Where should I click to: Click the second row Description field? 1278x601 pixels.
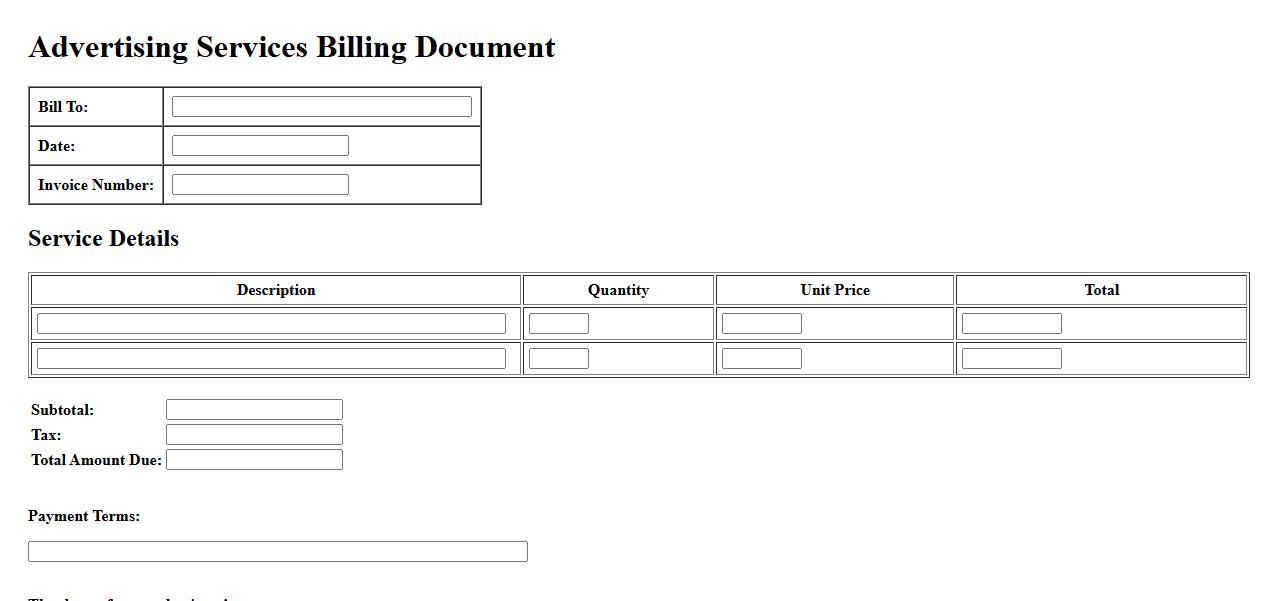[271, 359]
